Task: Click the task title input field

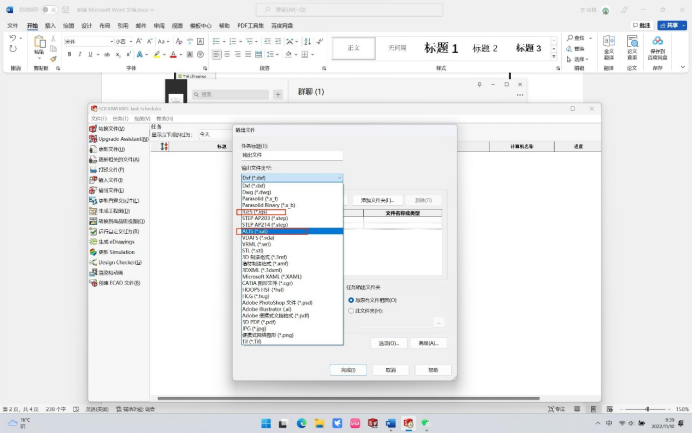Action: (x=292, y=155)
